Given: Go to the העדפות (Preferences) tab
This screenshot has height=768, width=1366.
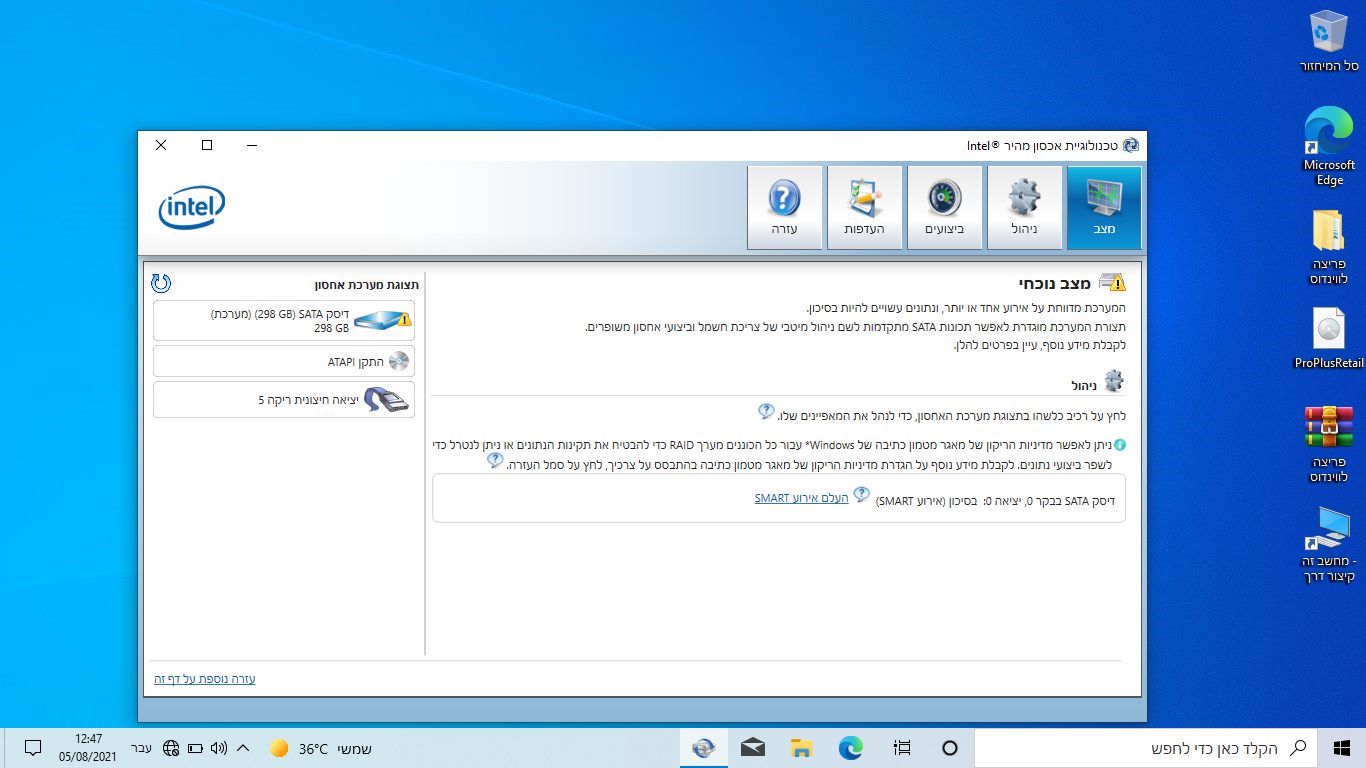Looking at the screenshot, I should coord(864,208).
